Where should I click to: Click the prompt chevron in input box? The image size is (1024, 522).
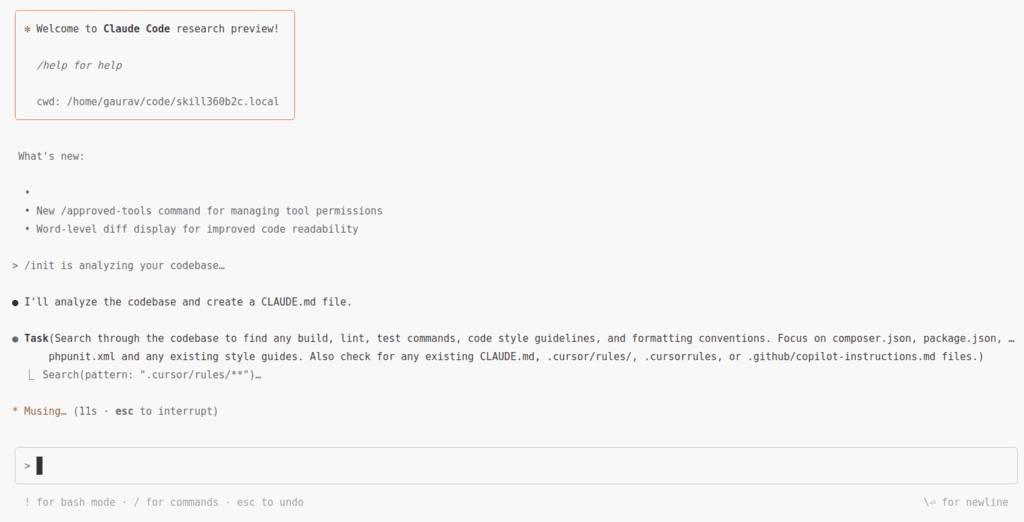27,466
